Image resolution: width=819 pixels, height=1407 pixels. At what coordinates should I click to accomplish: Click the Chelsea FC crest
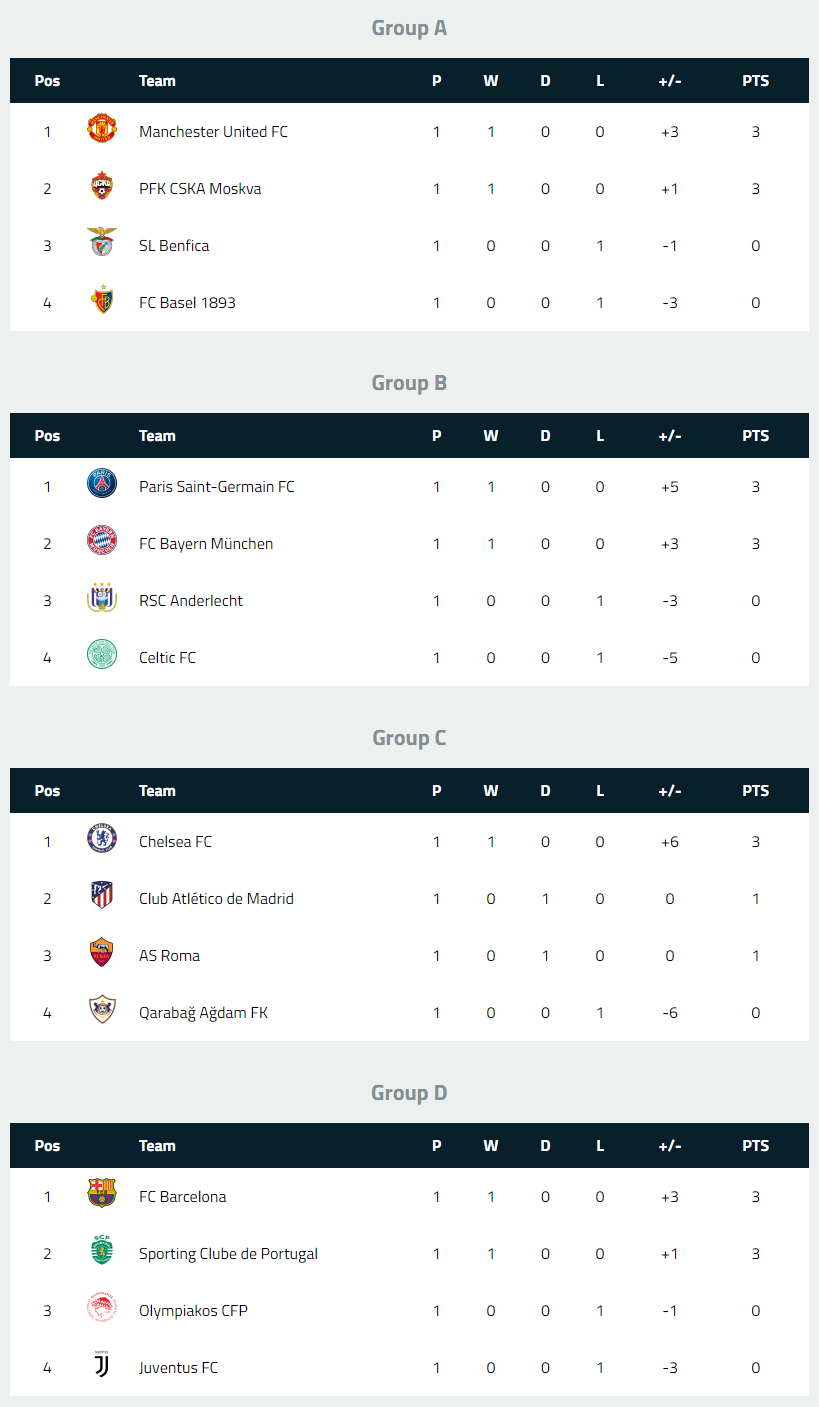point(102,841)
